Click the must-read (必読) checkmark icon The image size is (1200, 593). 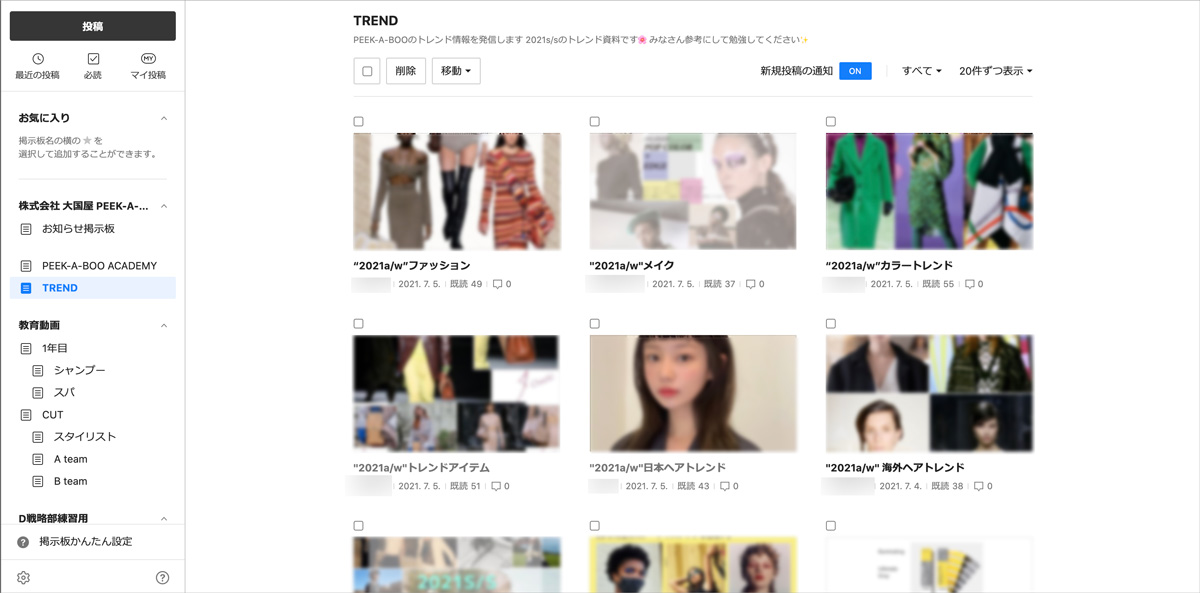(x=93, y=59)
